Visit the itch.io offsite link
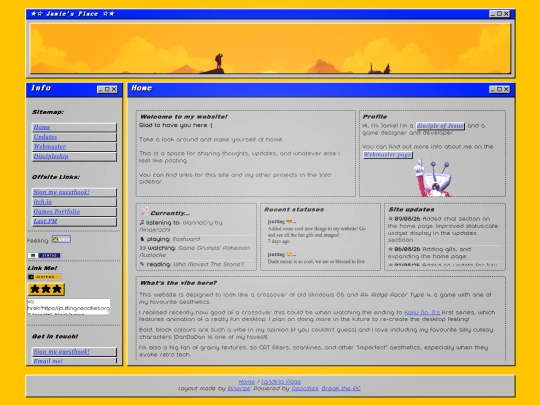The width and height of the screenshot is (540, 405). (x=74, y=202)
